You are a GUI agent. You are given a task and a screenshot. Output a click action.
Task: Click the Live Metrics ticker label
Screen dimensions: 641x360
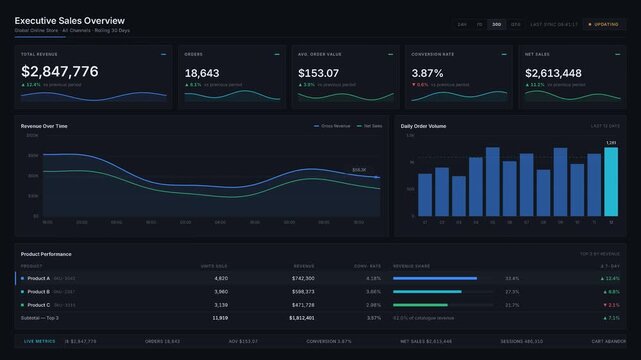(39, 341)
